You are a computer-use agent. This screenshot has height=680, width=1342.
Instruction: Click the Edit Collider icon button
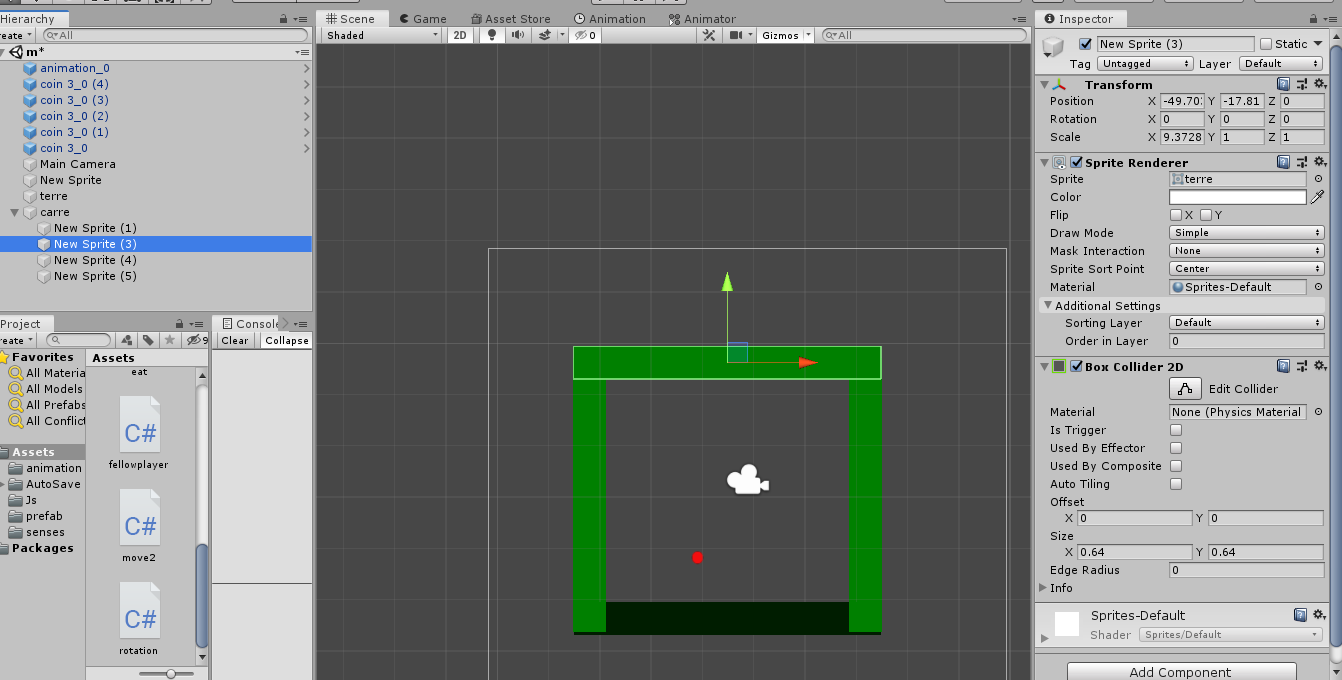click(1185, 389)
